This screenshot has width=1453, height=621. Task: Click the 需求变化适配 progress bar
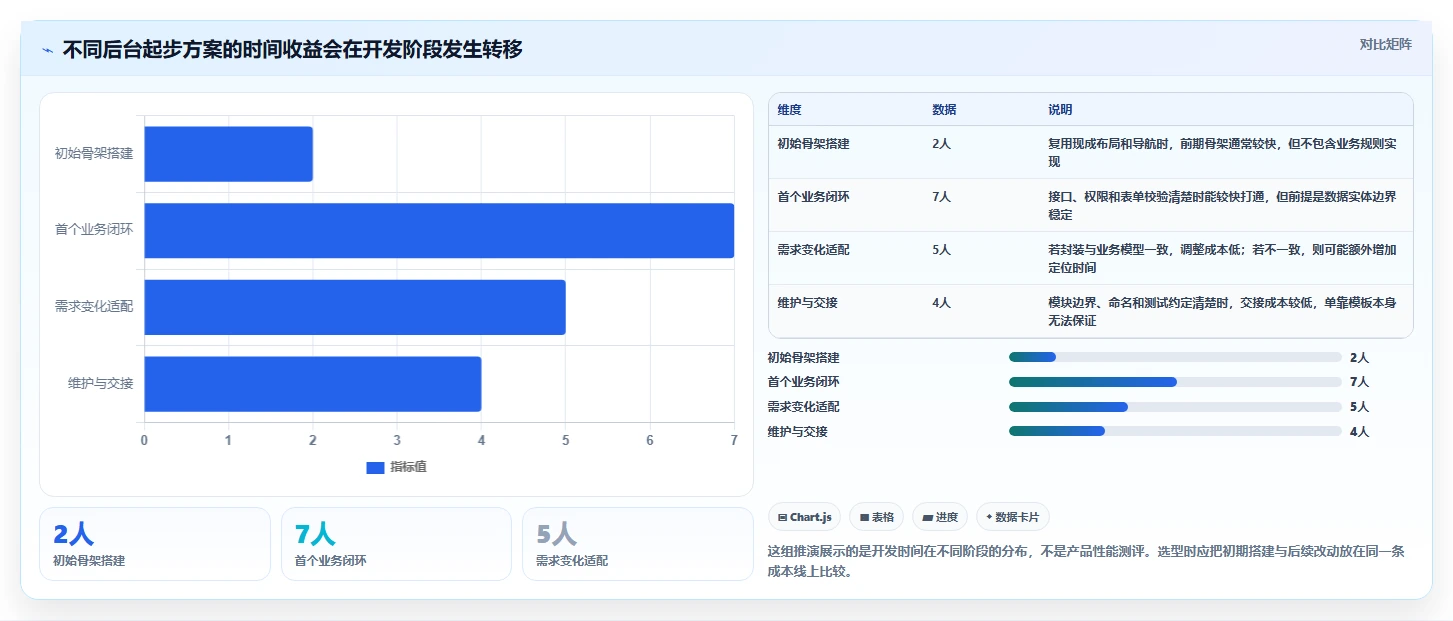1175,407
